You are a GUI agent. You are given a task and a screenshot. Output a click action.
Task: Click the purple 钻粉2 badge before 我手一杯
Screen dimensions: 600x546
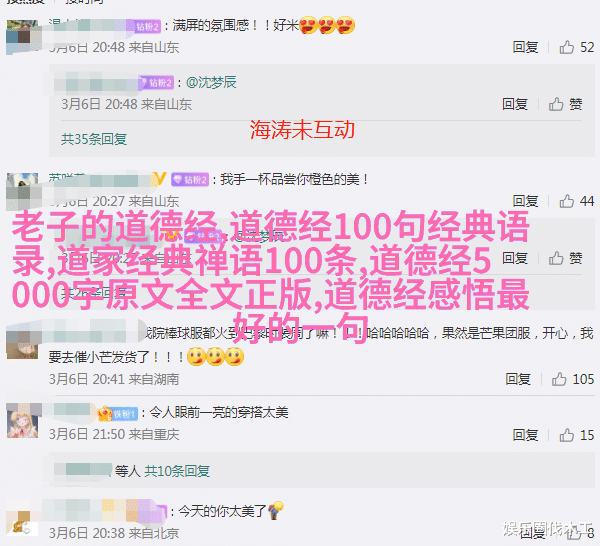(190, 179)
